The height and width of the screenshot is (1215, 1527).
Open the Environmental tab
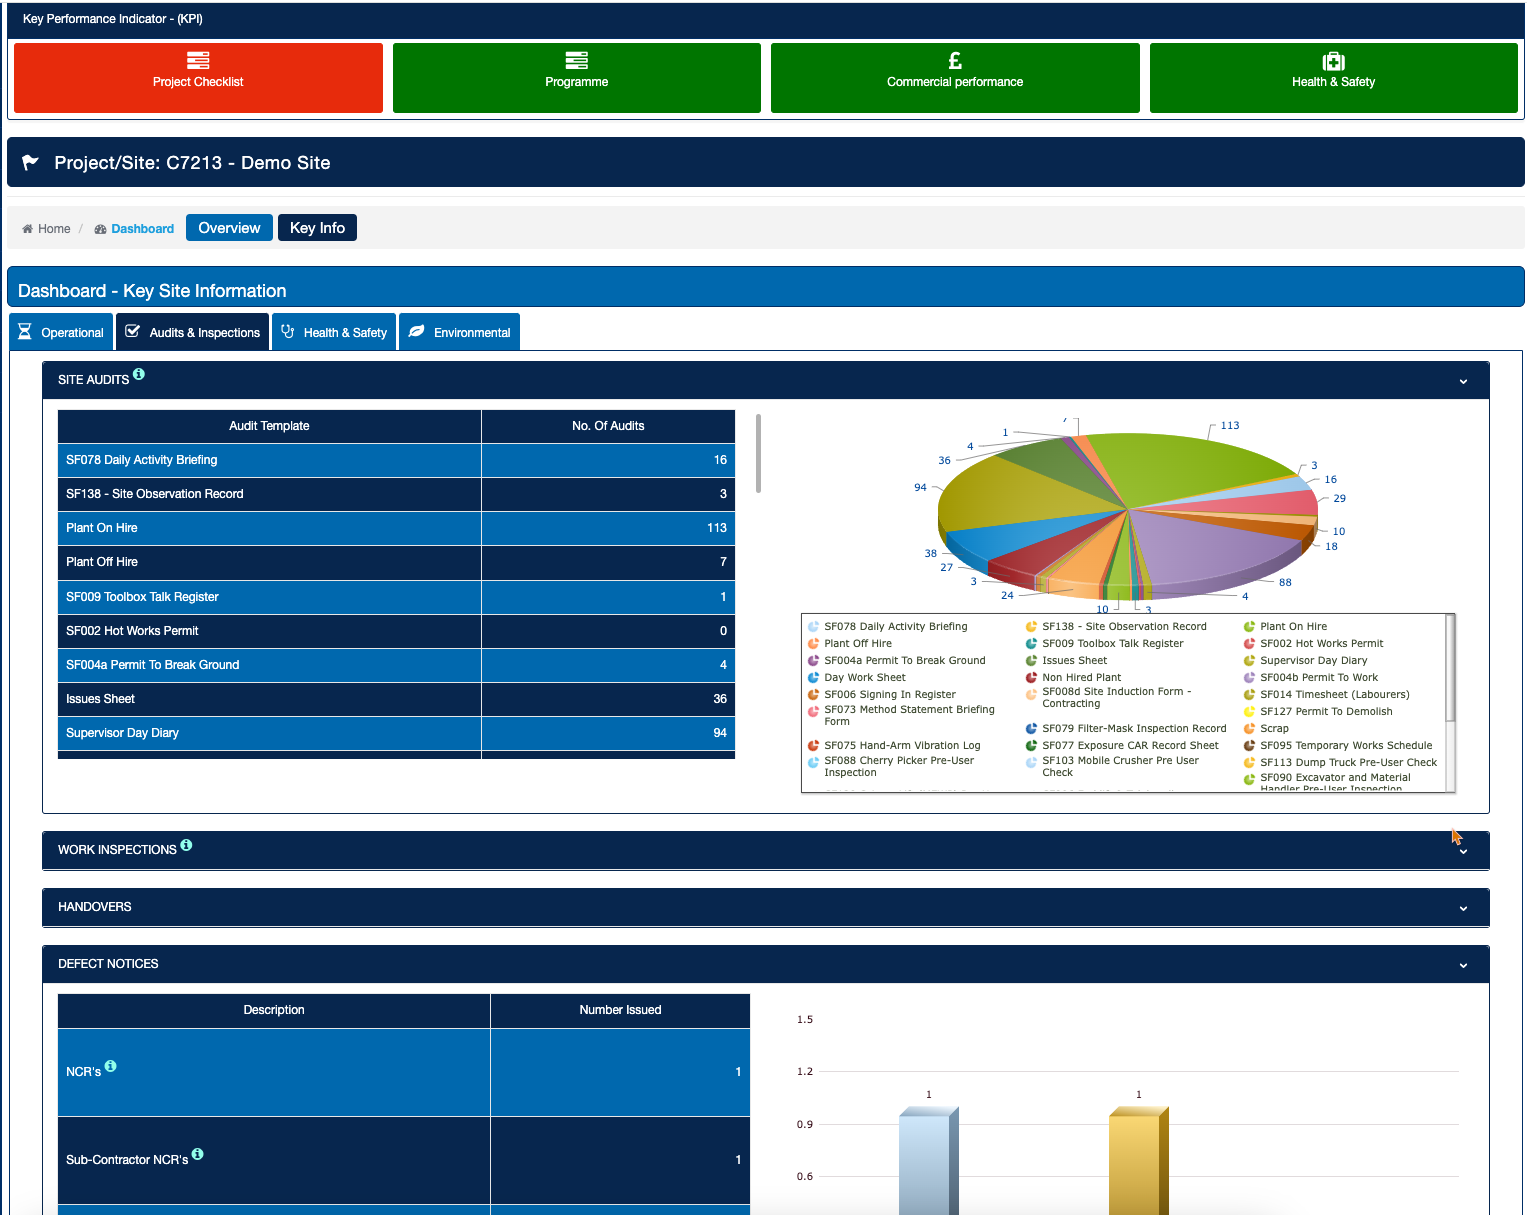(x=459, y=333)
